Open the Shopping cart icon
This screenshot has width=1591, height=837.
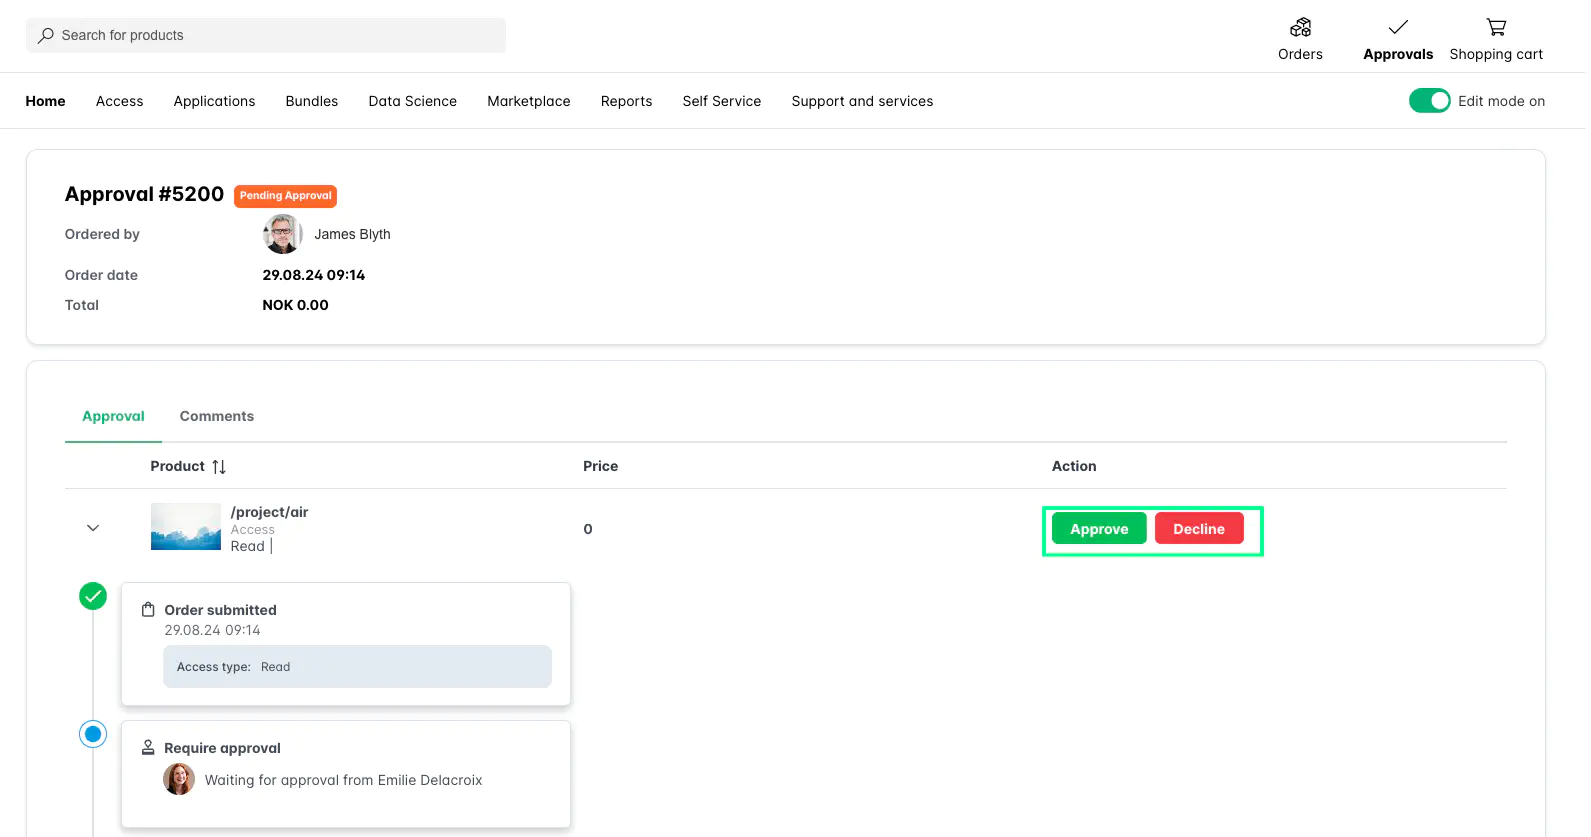click(x=1496, y=27)
